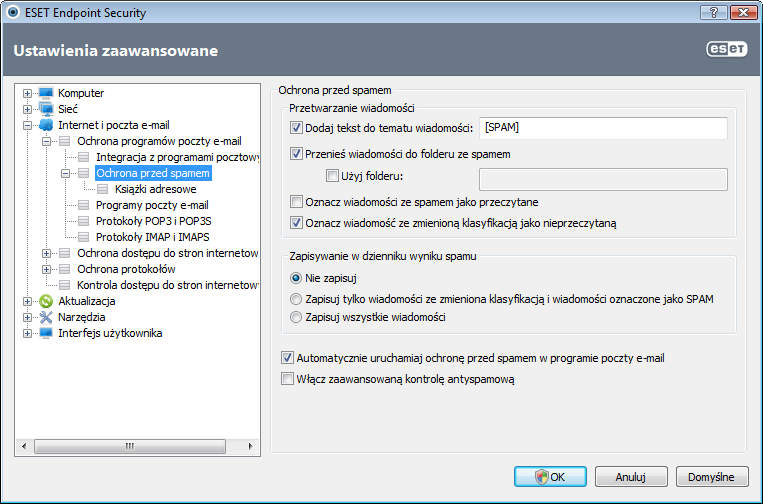Click the page icon beside Protokoły IMAP i IMAPS
Image resolution: width=763 pixels, height=504 pixels.
(83, 237)
